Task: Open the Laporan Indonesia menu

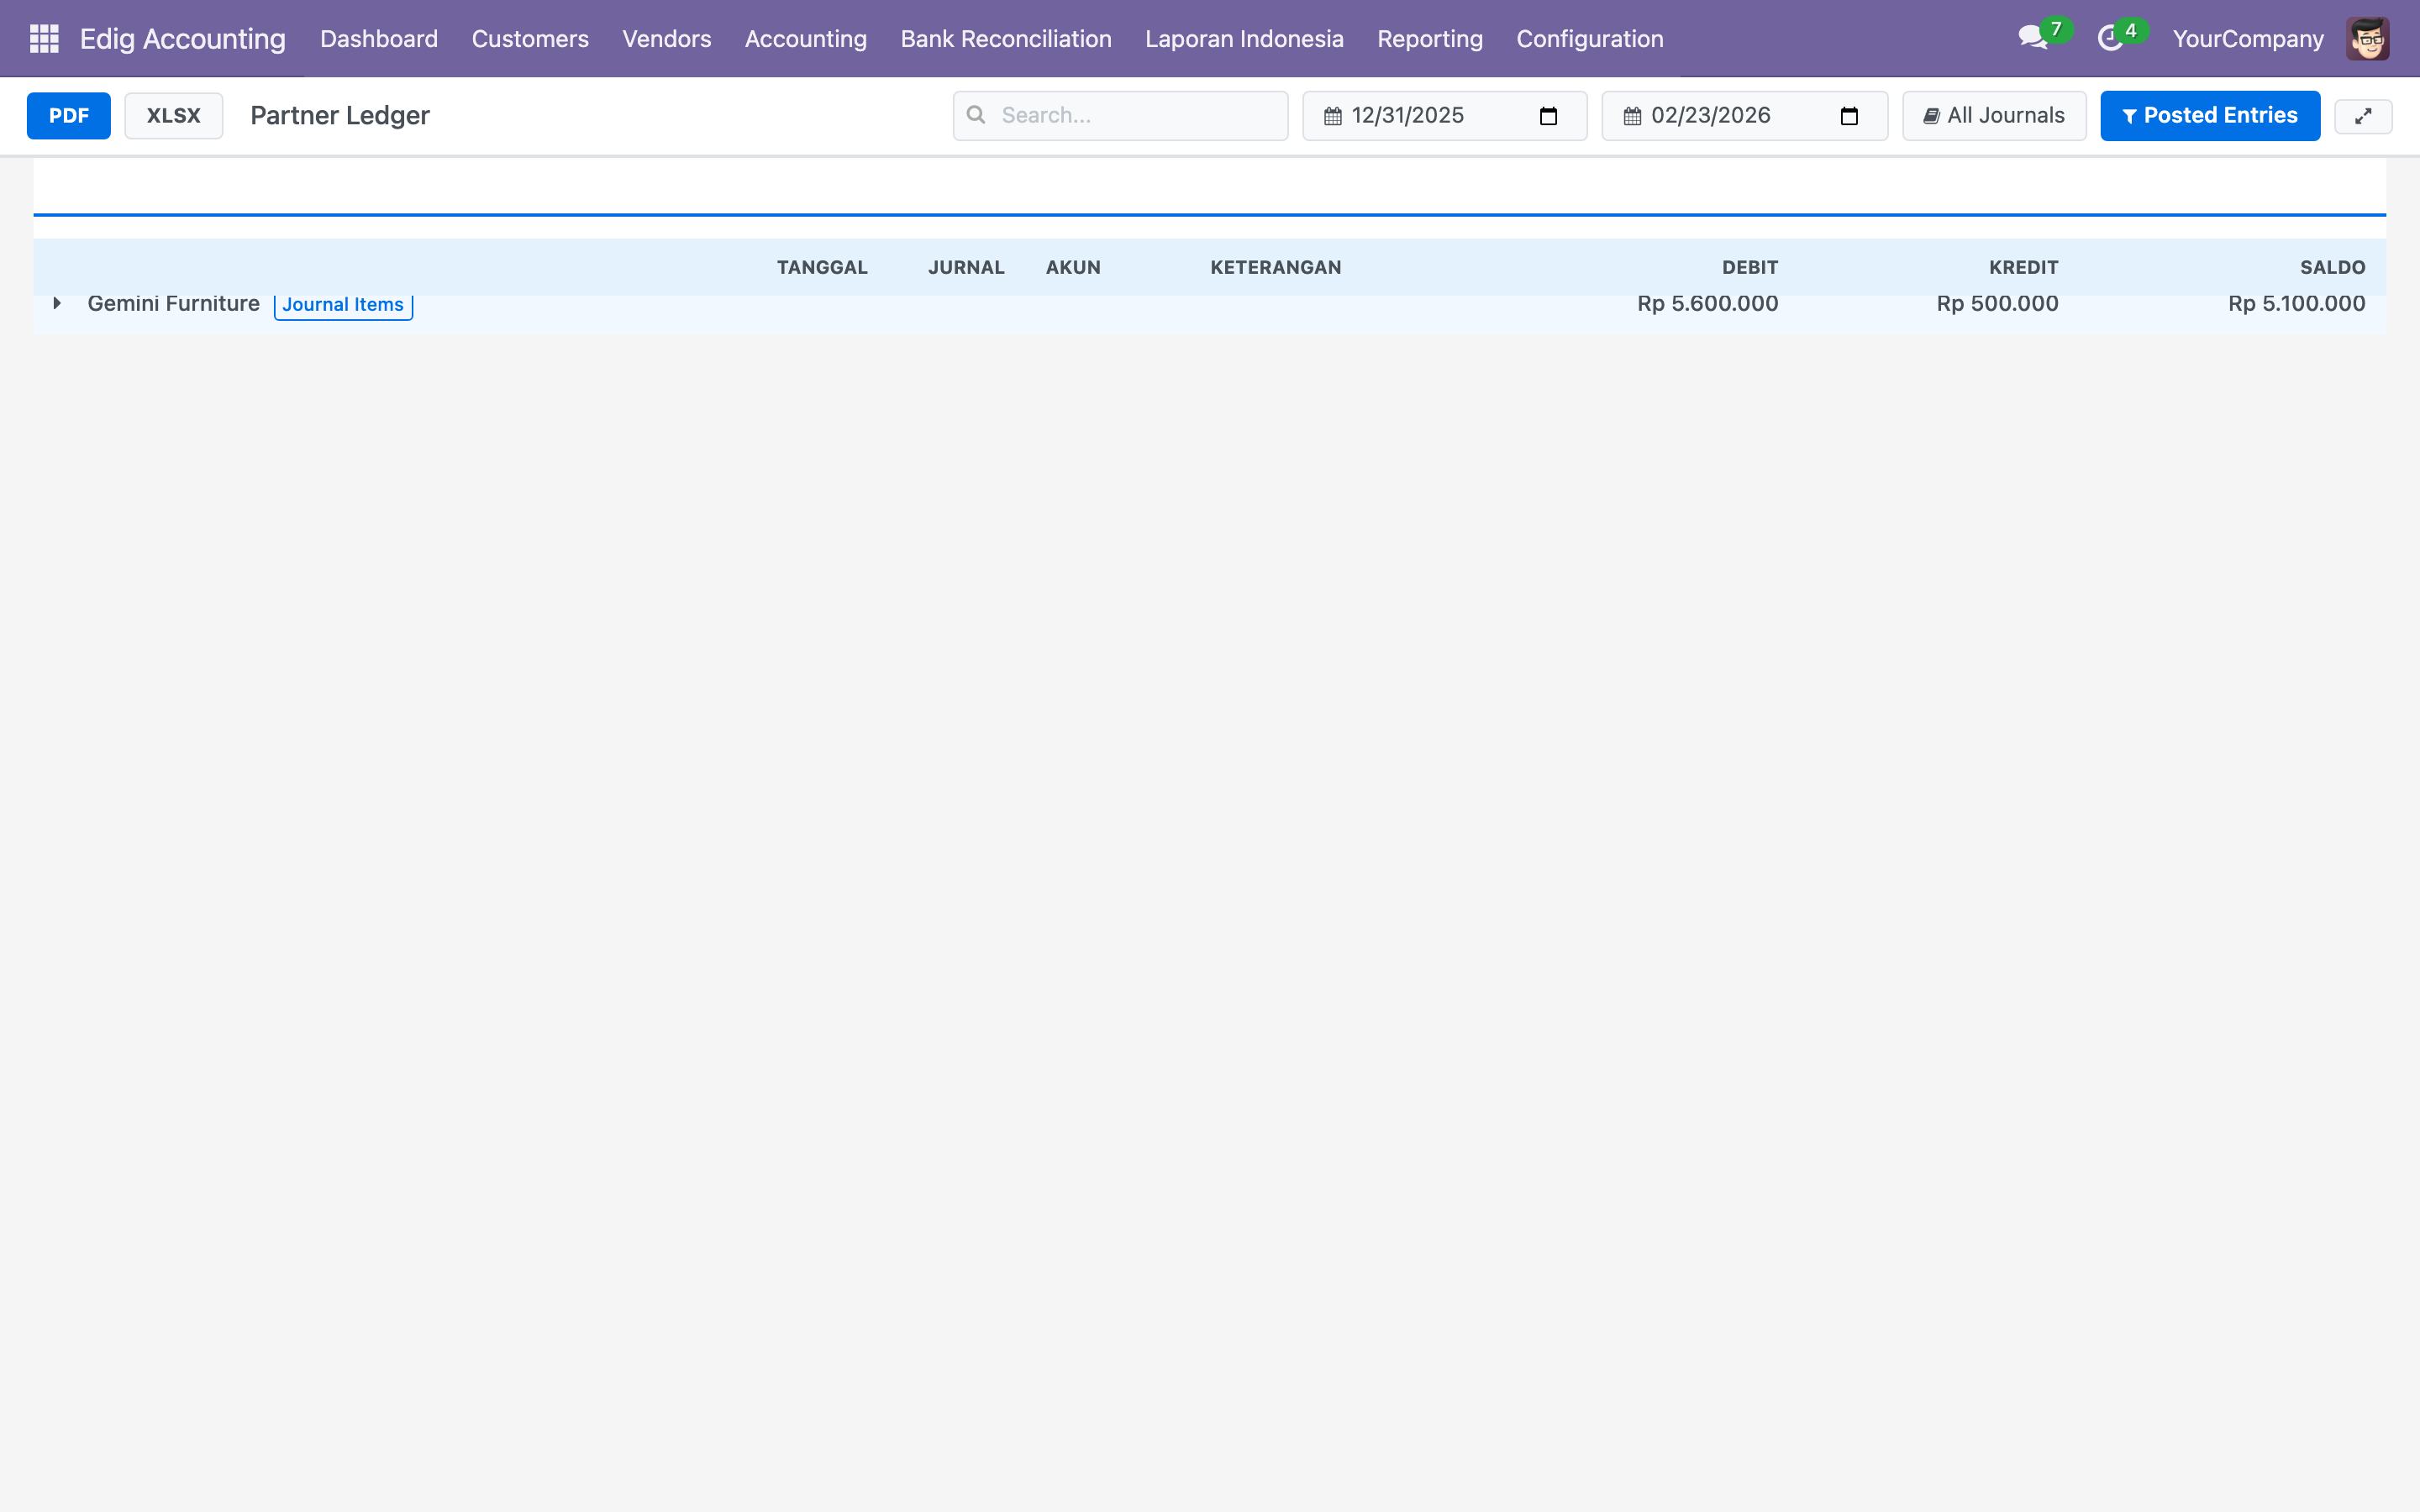Action: click(1244, 38)
